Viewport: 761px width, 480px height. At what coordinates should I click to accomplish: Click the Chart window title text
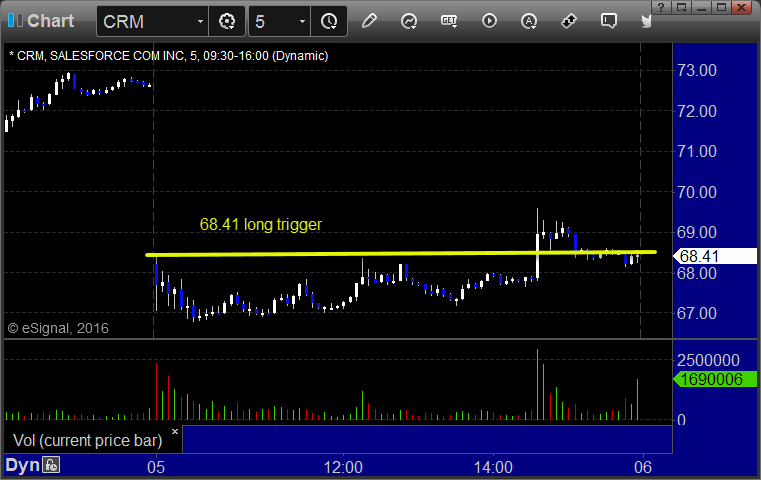point(50,21)
